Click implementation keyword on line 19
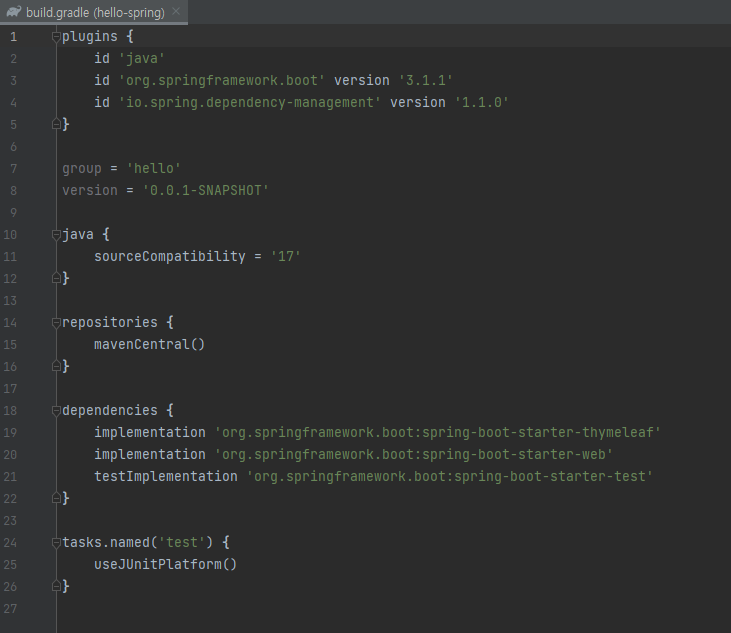 (150, 433)
